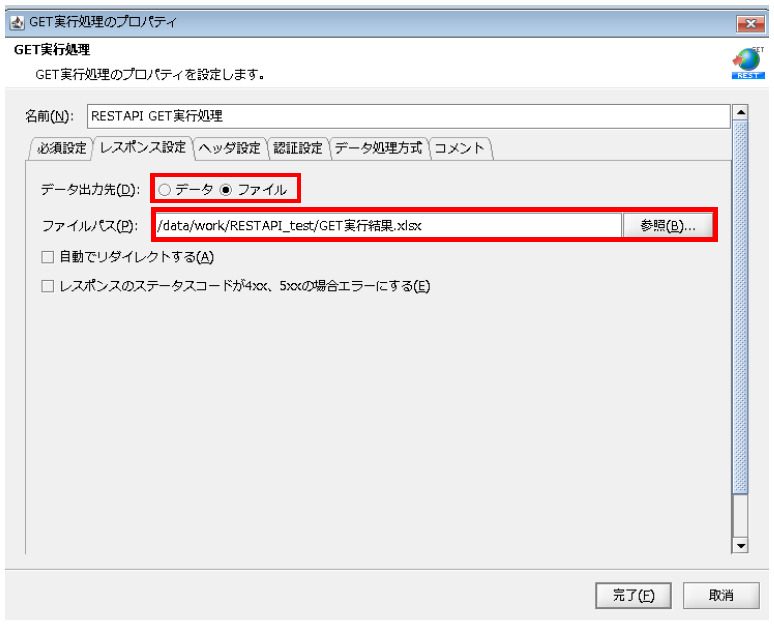Screen dimensions: 774x626
Task: Click the 取消 cancel button
Action: (x=721, y=595)
